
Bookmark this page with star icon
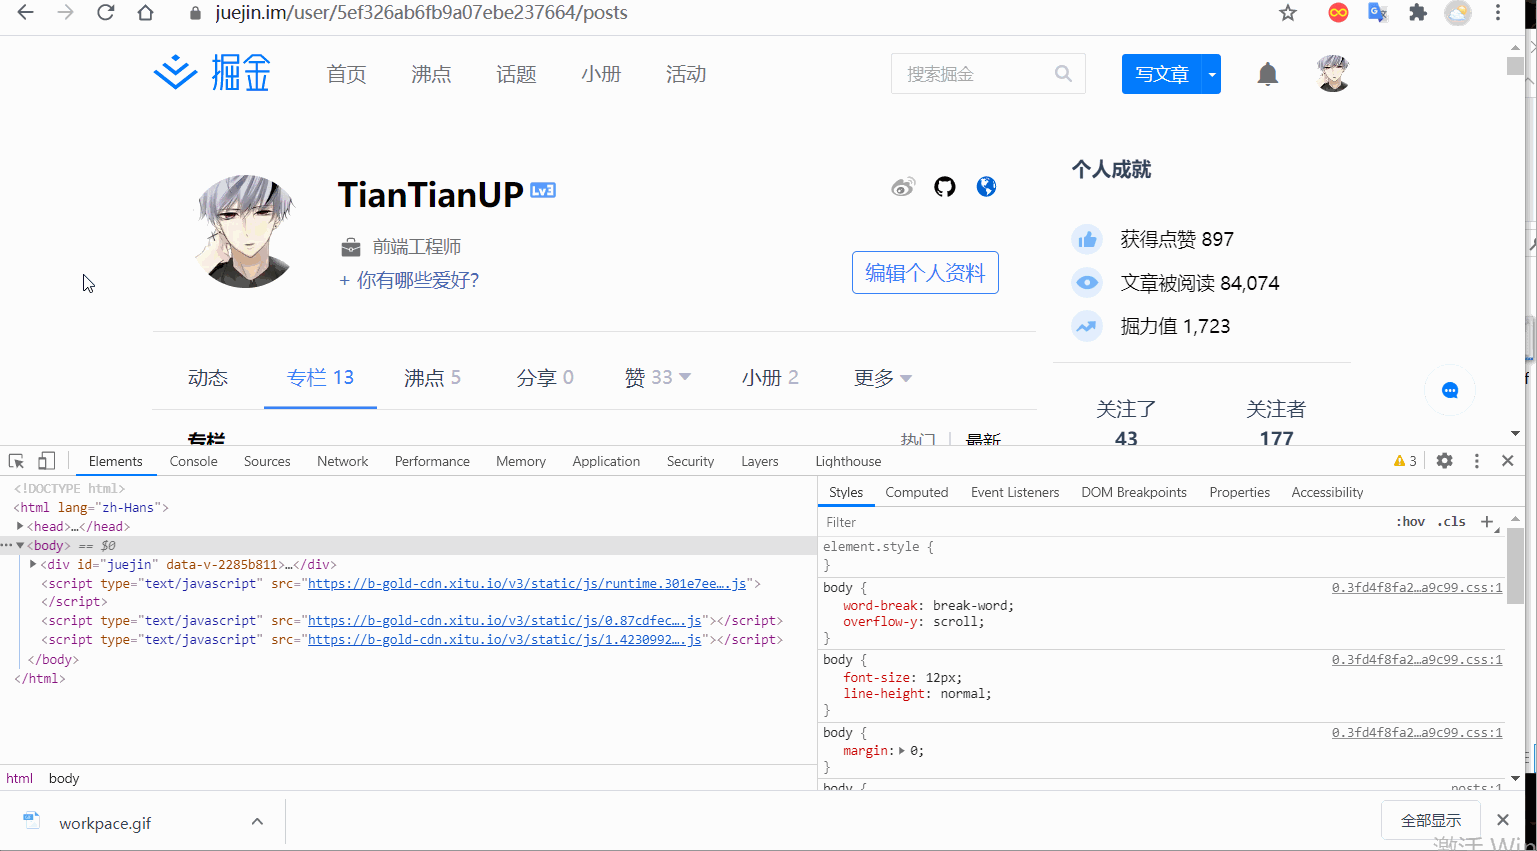click(1288, 13)
